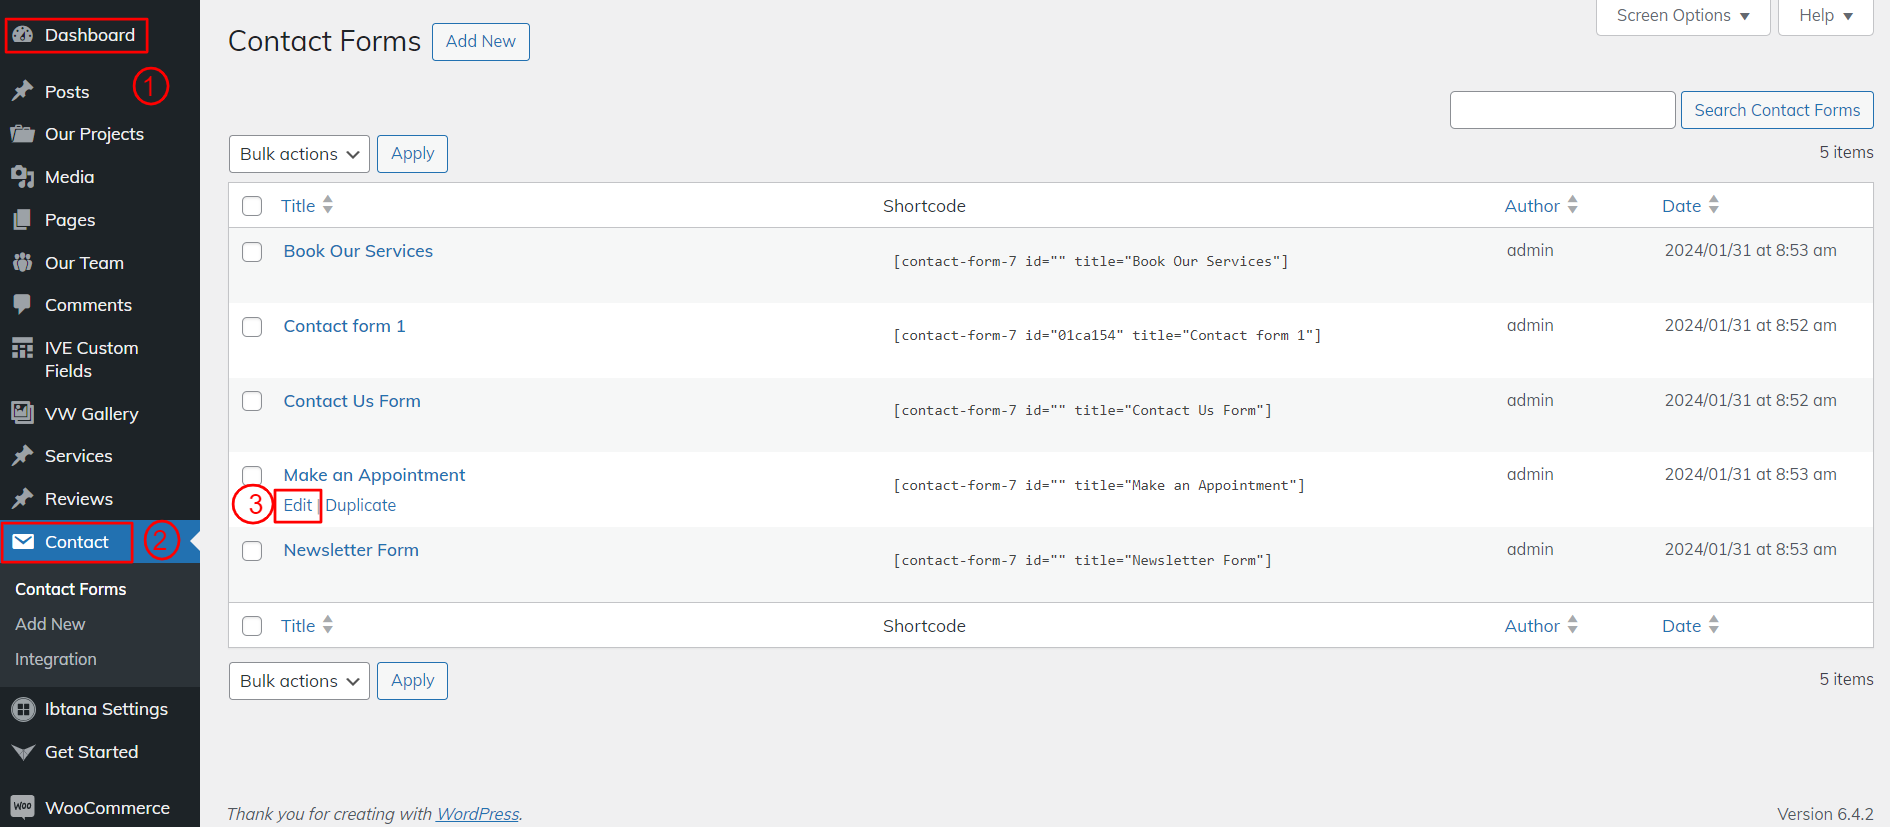Click the Dashboard gauge icon
The height and width of the screenshot is (827, 1890).
coord(23,35)
